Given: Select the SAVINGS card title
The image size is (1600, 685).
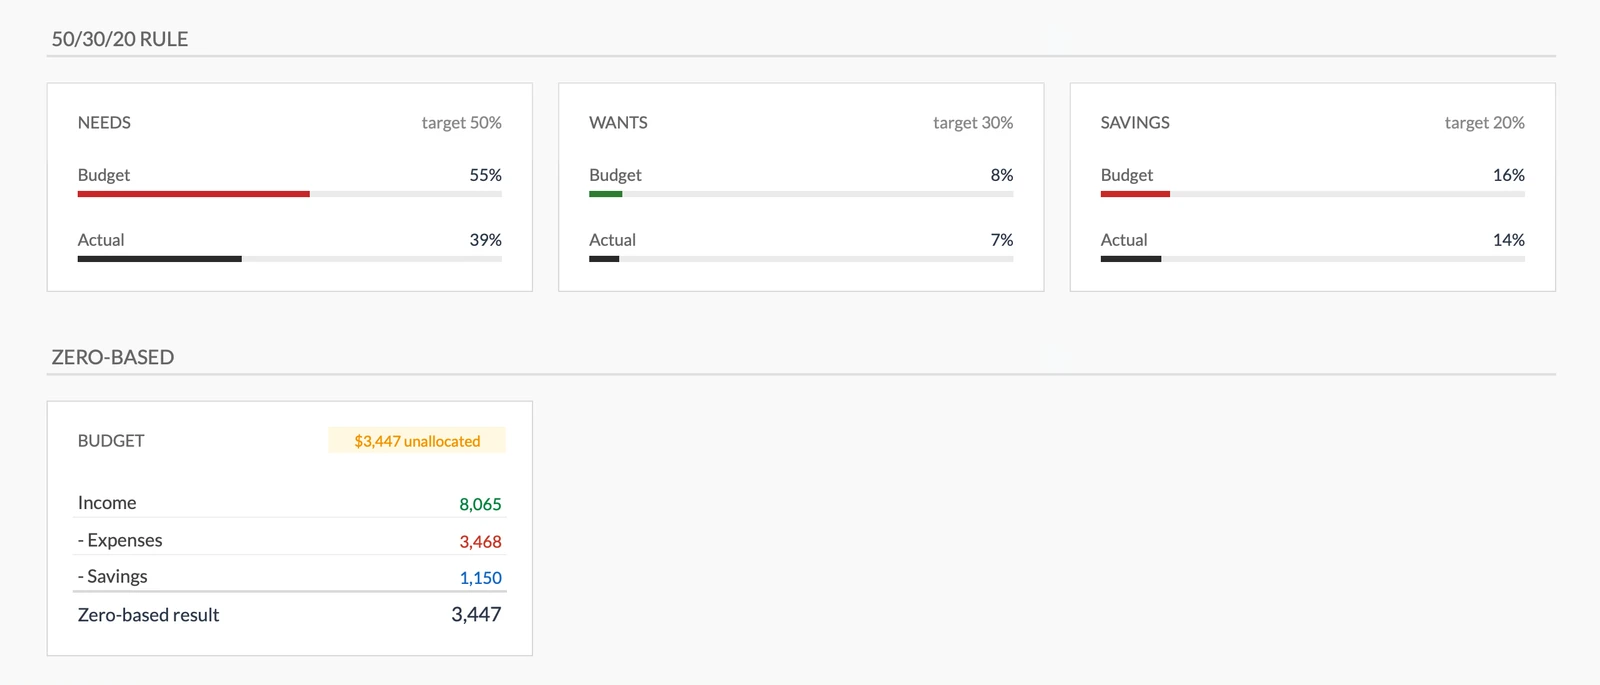Looking at the screenshot, I should point(1135,123).
